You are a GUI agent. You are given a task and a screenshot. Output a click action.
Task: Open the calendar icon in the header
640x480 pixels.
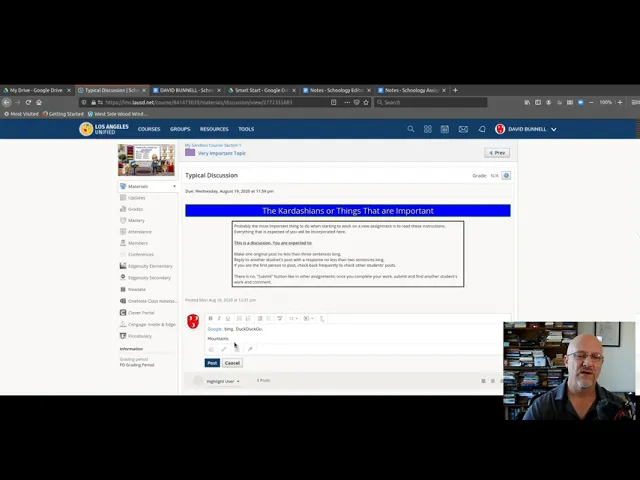click(x=444, y=129)
